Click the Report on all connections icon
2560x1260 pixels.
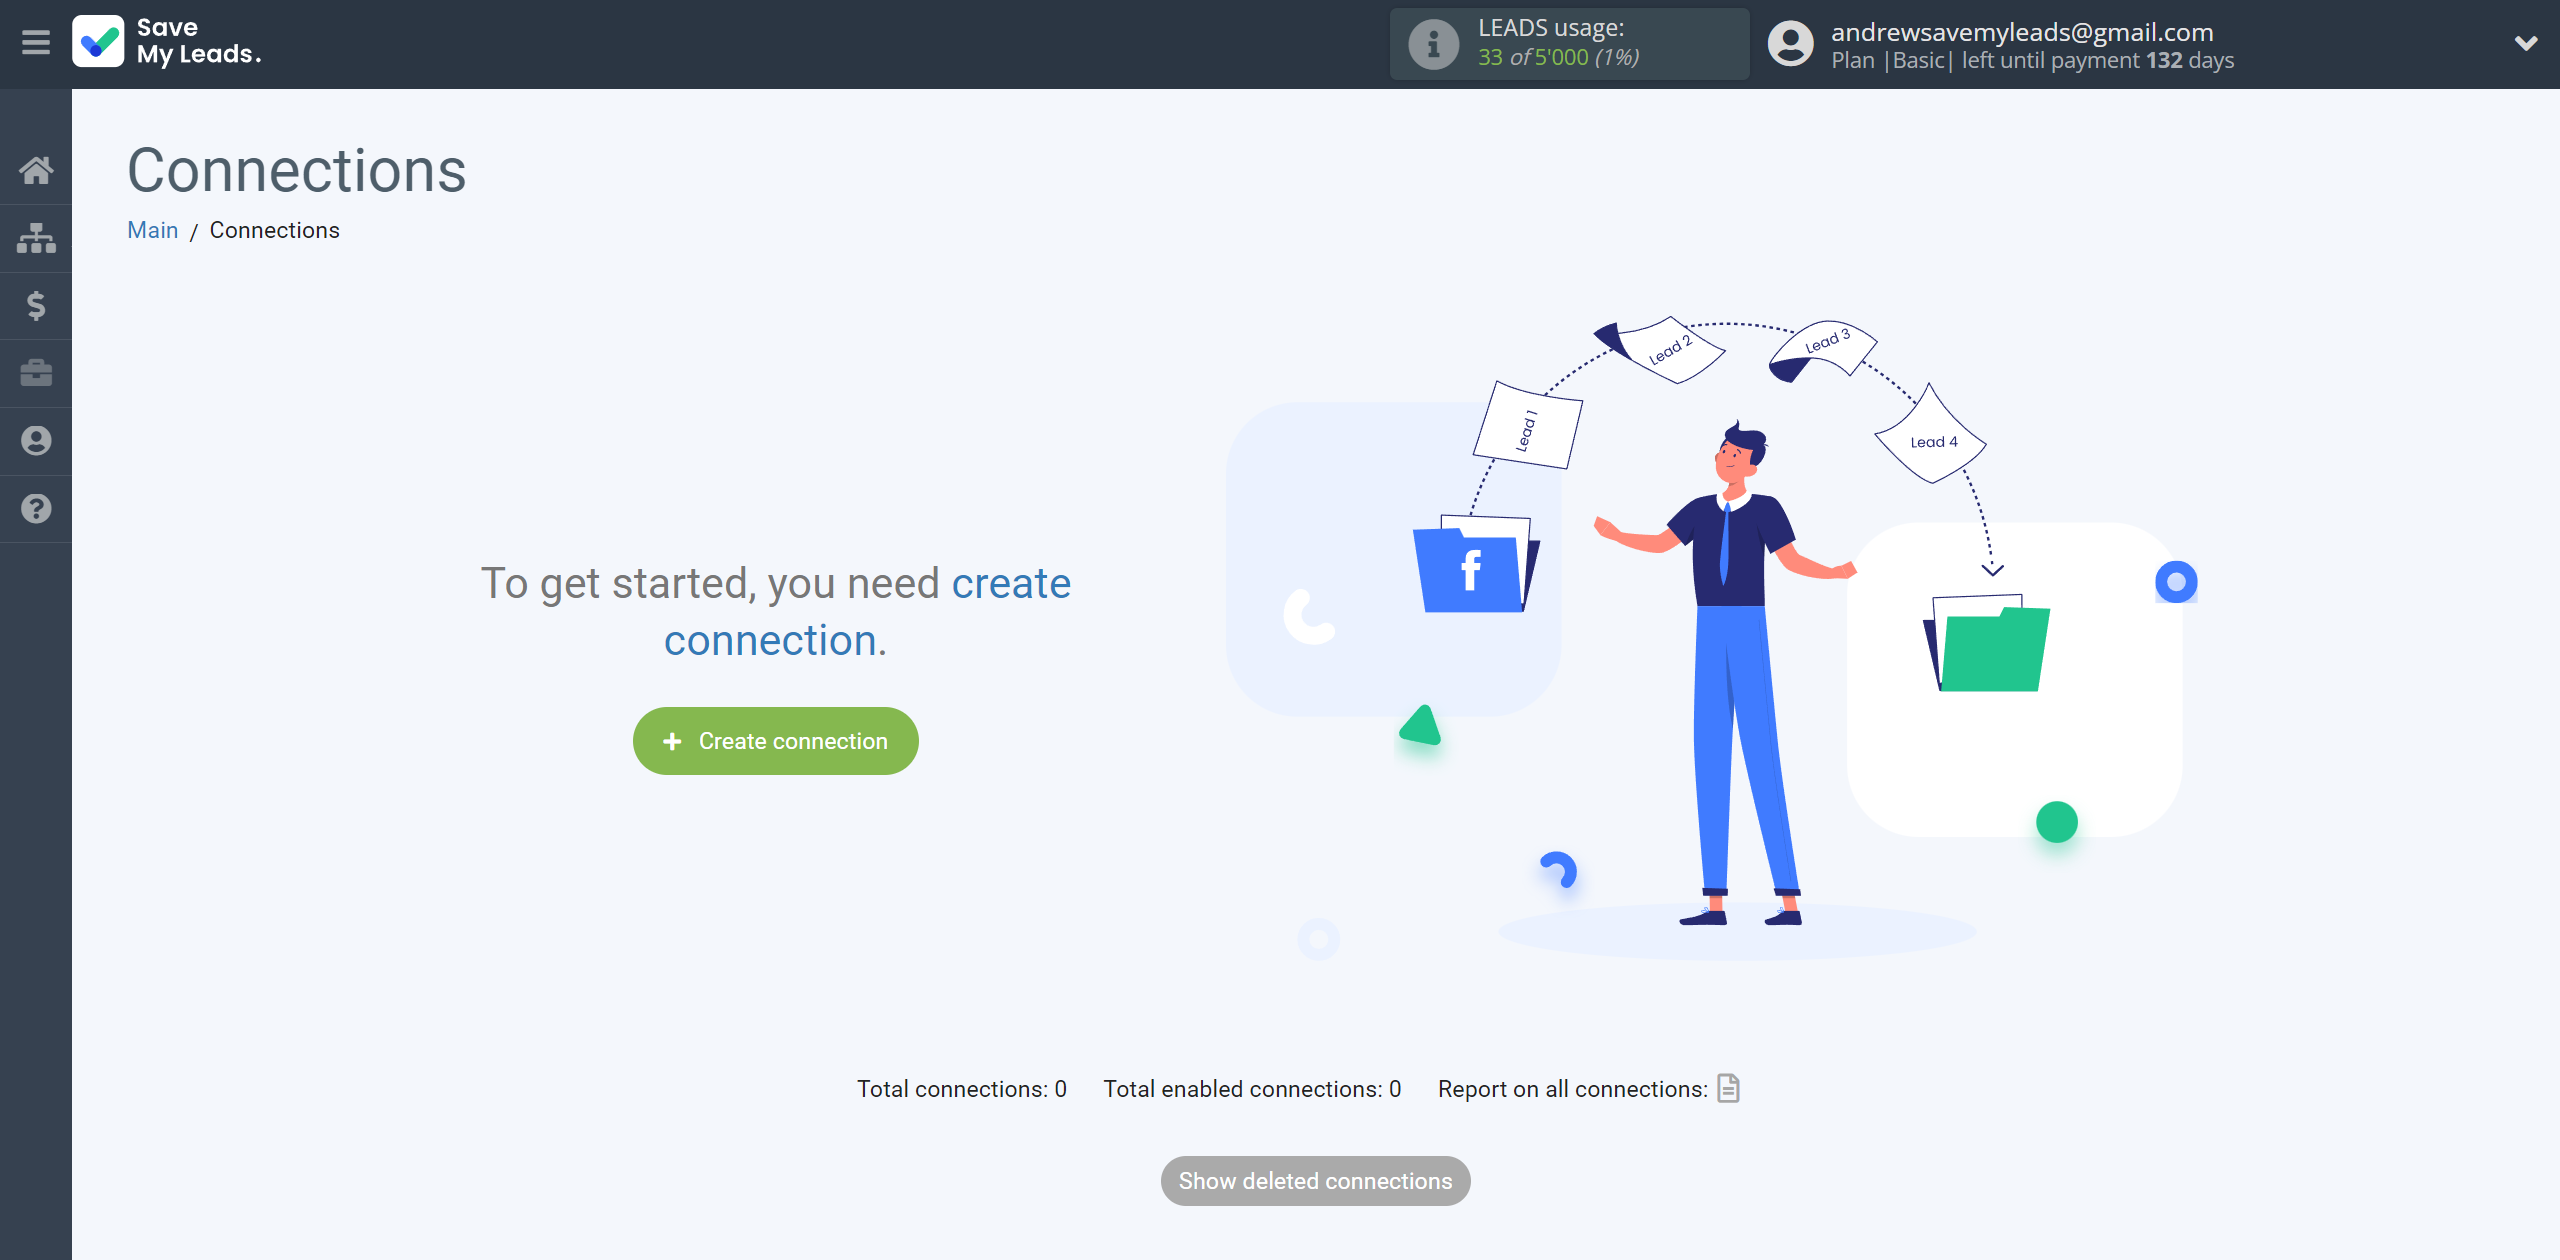pyautogui.click(x=1727, y=1087)
